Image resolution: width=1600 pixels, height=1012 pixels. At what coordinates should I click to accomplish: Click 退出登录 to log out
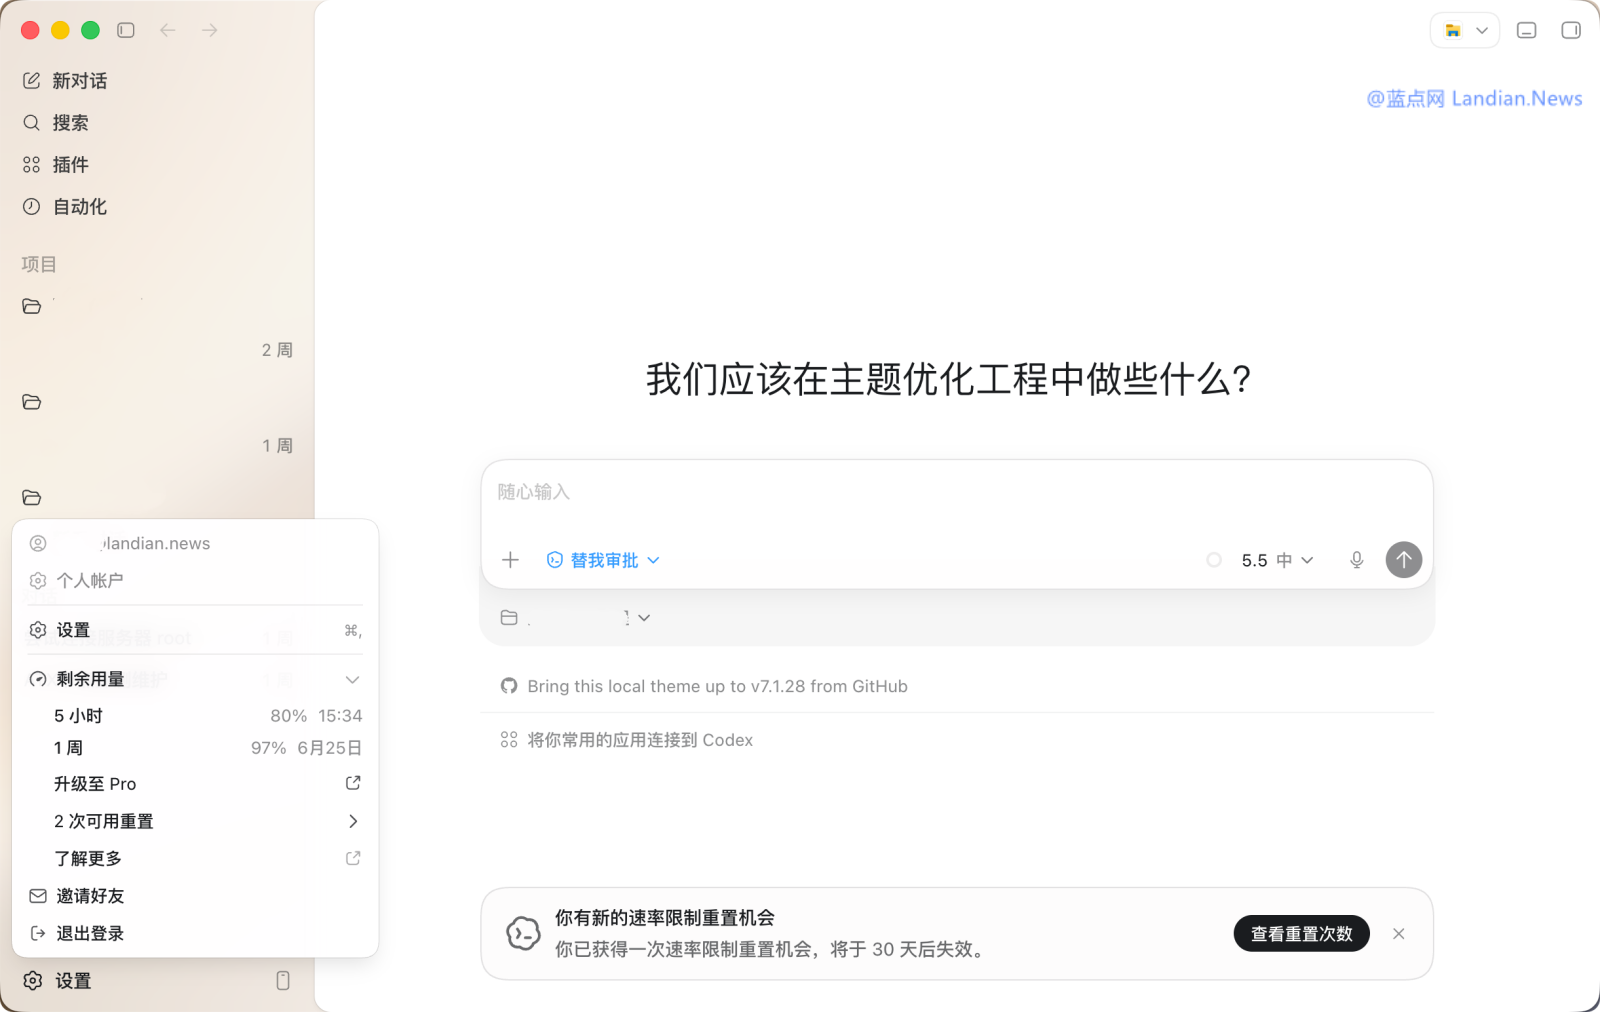[x=196, y=933]
